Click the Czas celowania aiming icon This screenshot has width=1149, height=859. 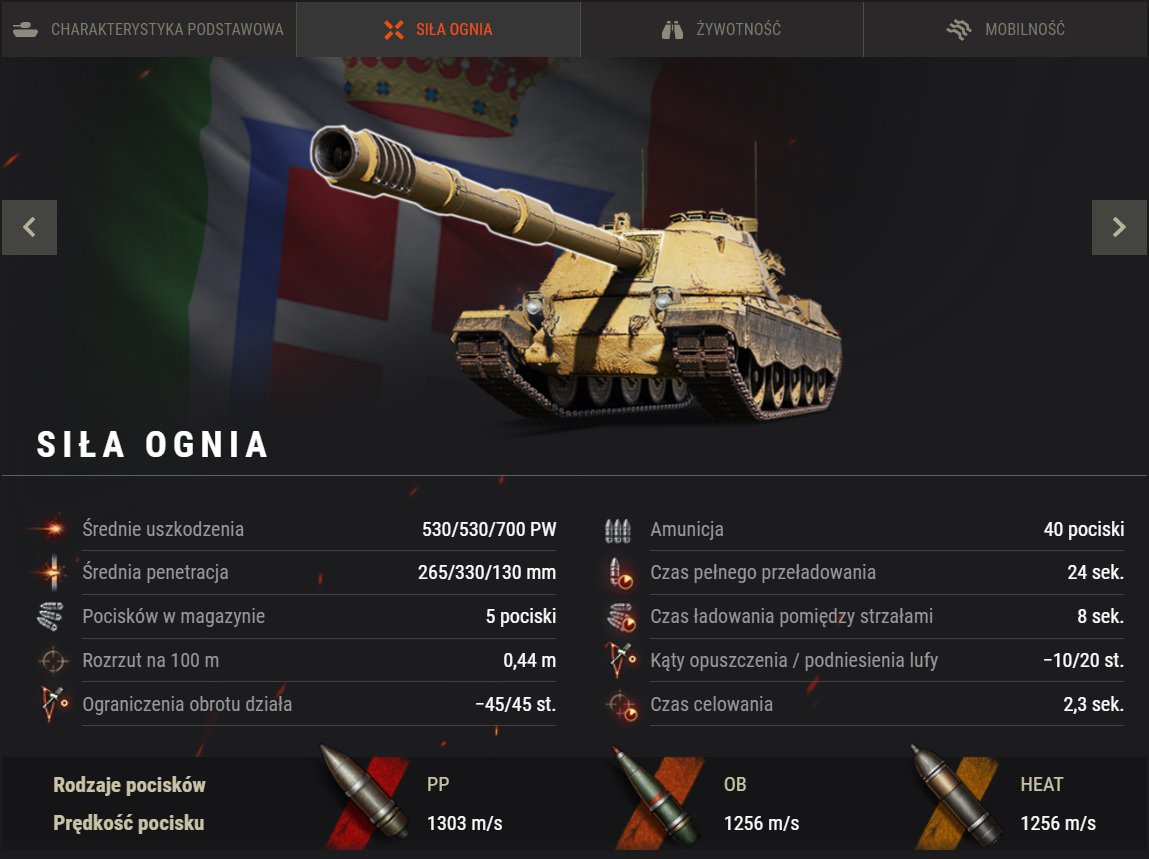622,705
